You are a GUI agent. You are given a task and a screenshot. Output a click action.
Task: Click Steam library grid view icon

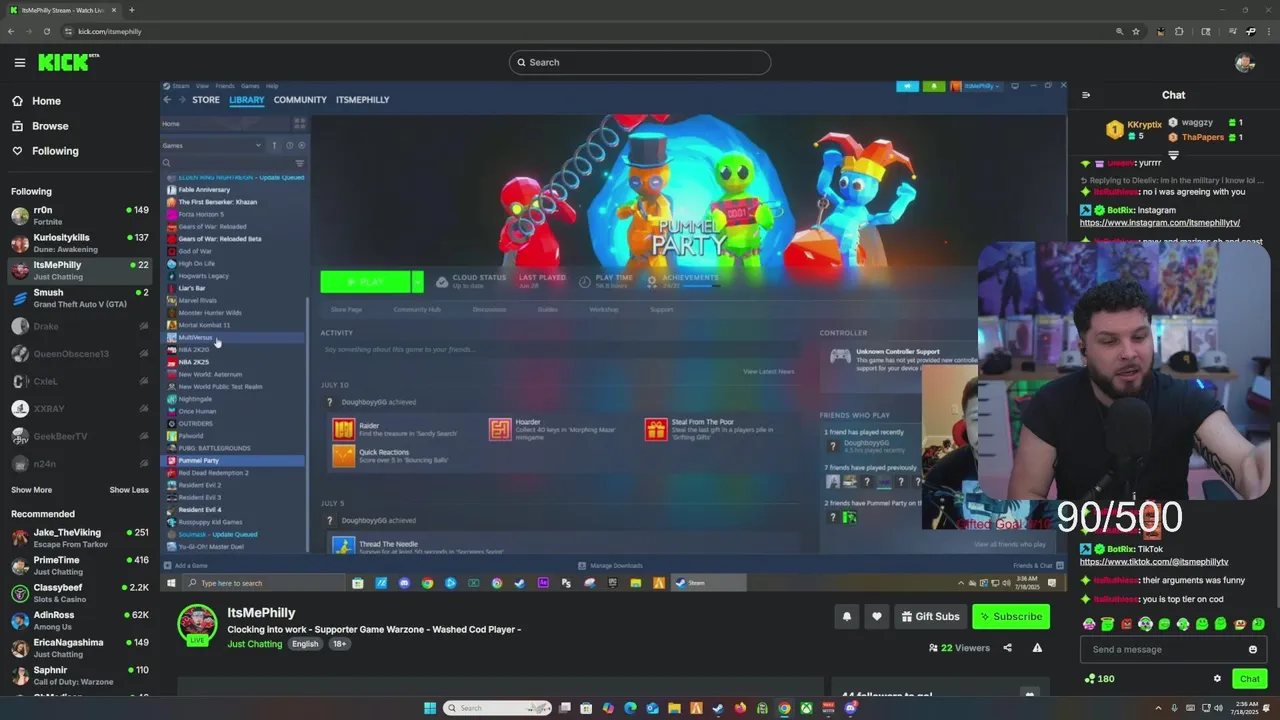[x=299, y=124]
